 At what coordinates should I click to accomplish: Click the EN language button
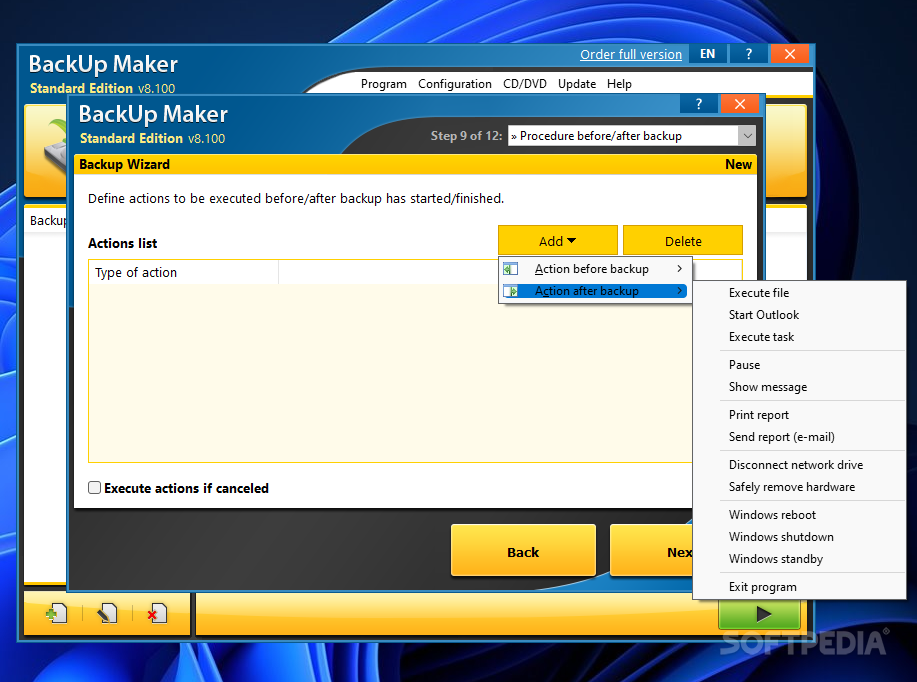[708, 54]
